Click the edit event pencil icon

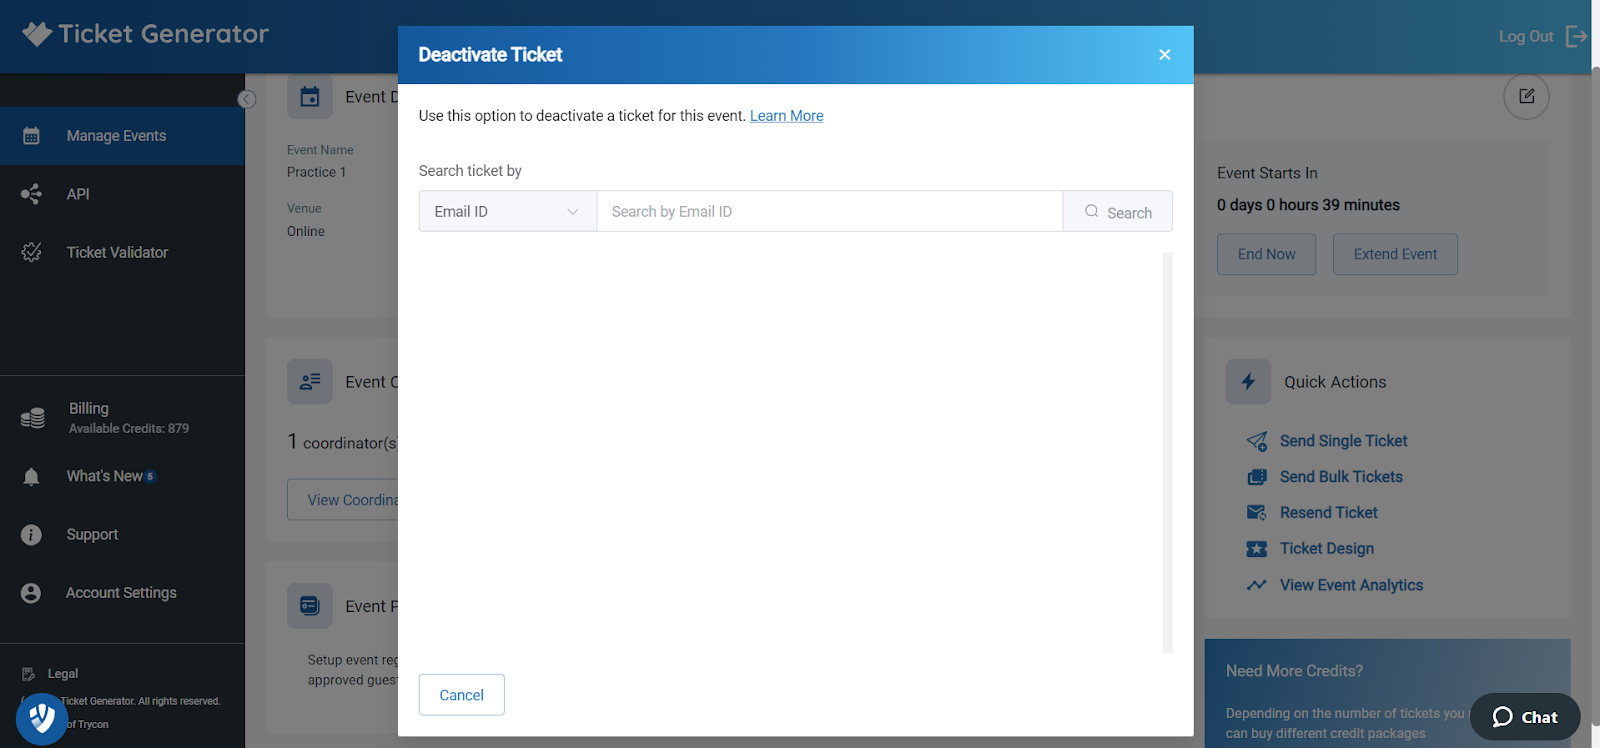tap(1526, 96)
